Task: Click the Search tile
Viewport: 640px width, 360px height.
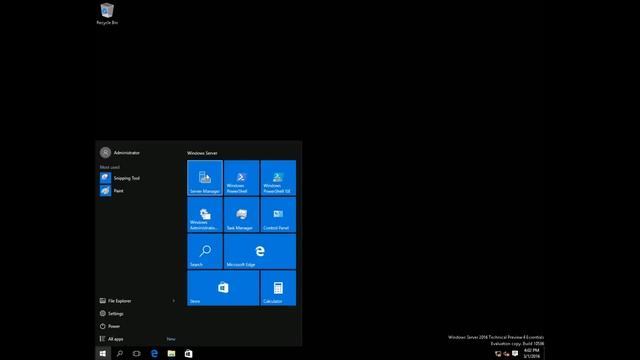Action: pyautogui.click(x=205, y=251)
